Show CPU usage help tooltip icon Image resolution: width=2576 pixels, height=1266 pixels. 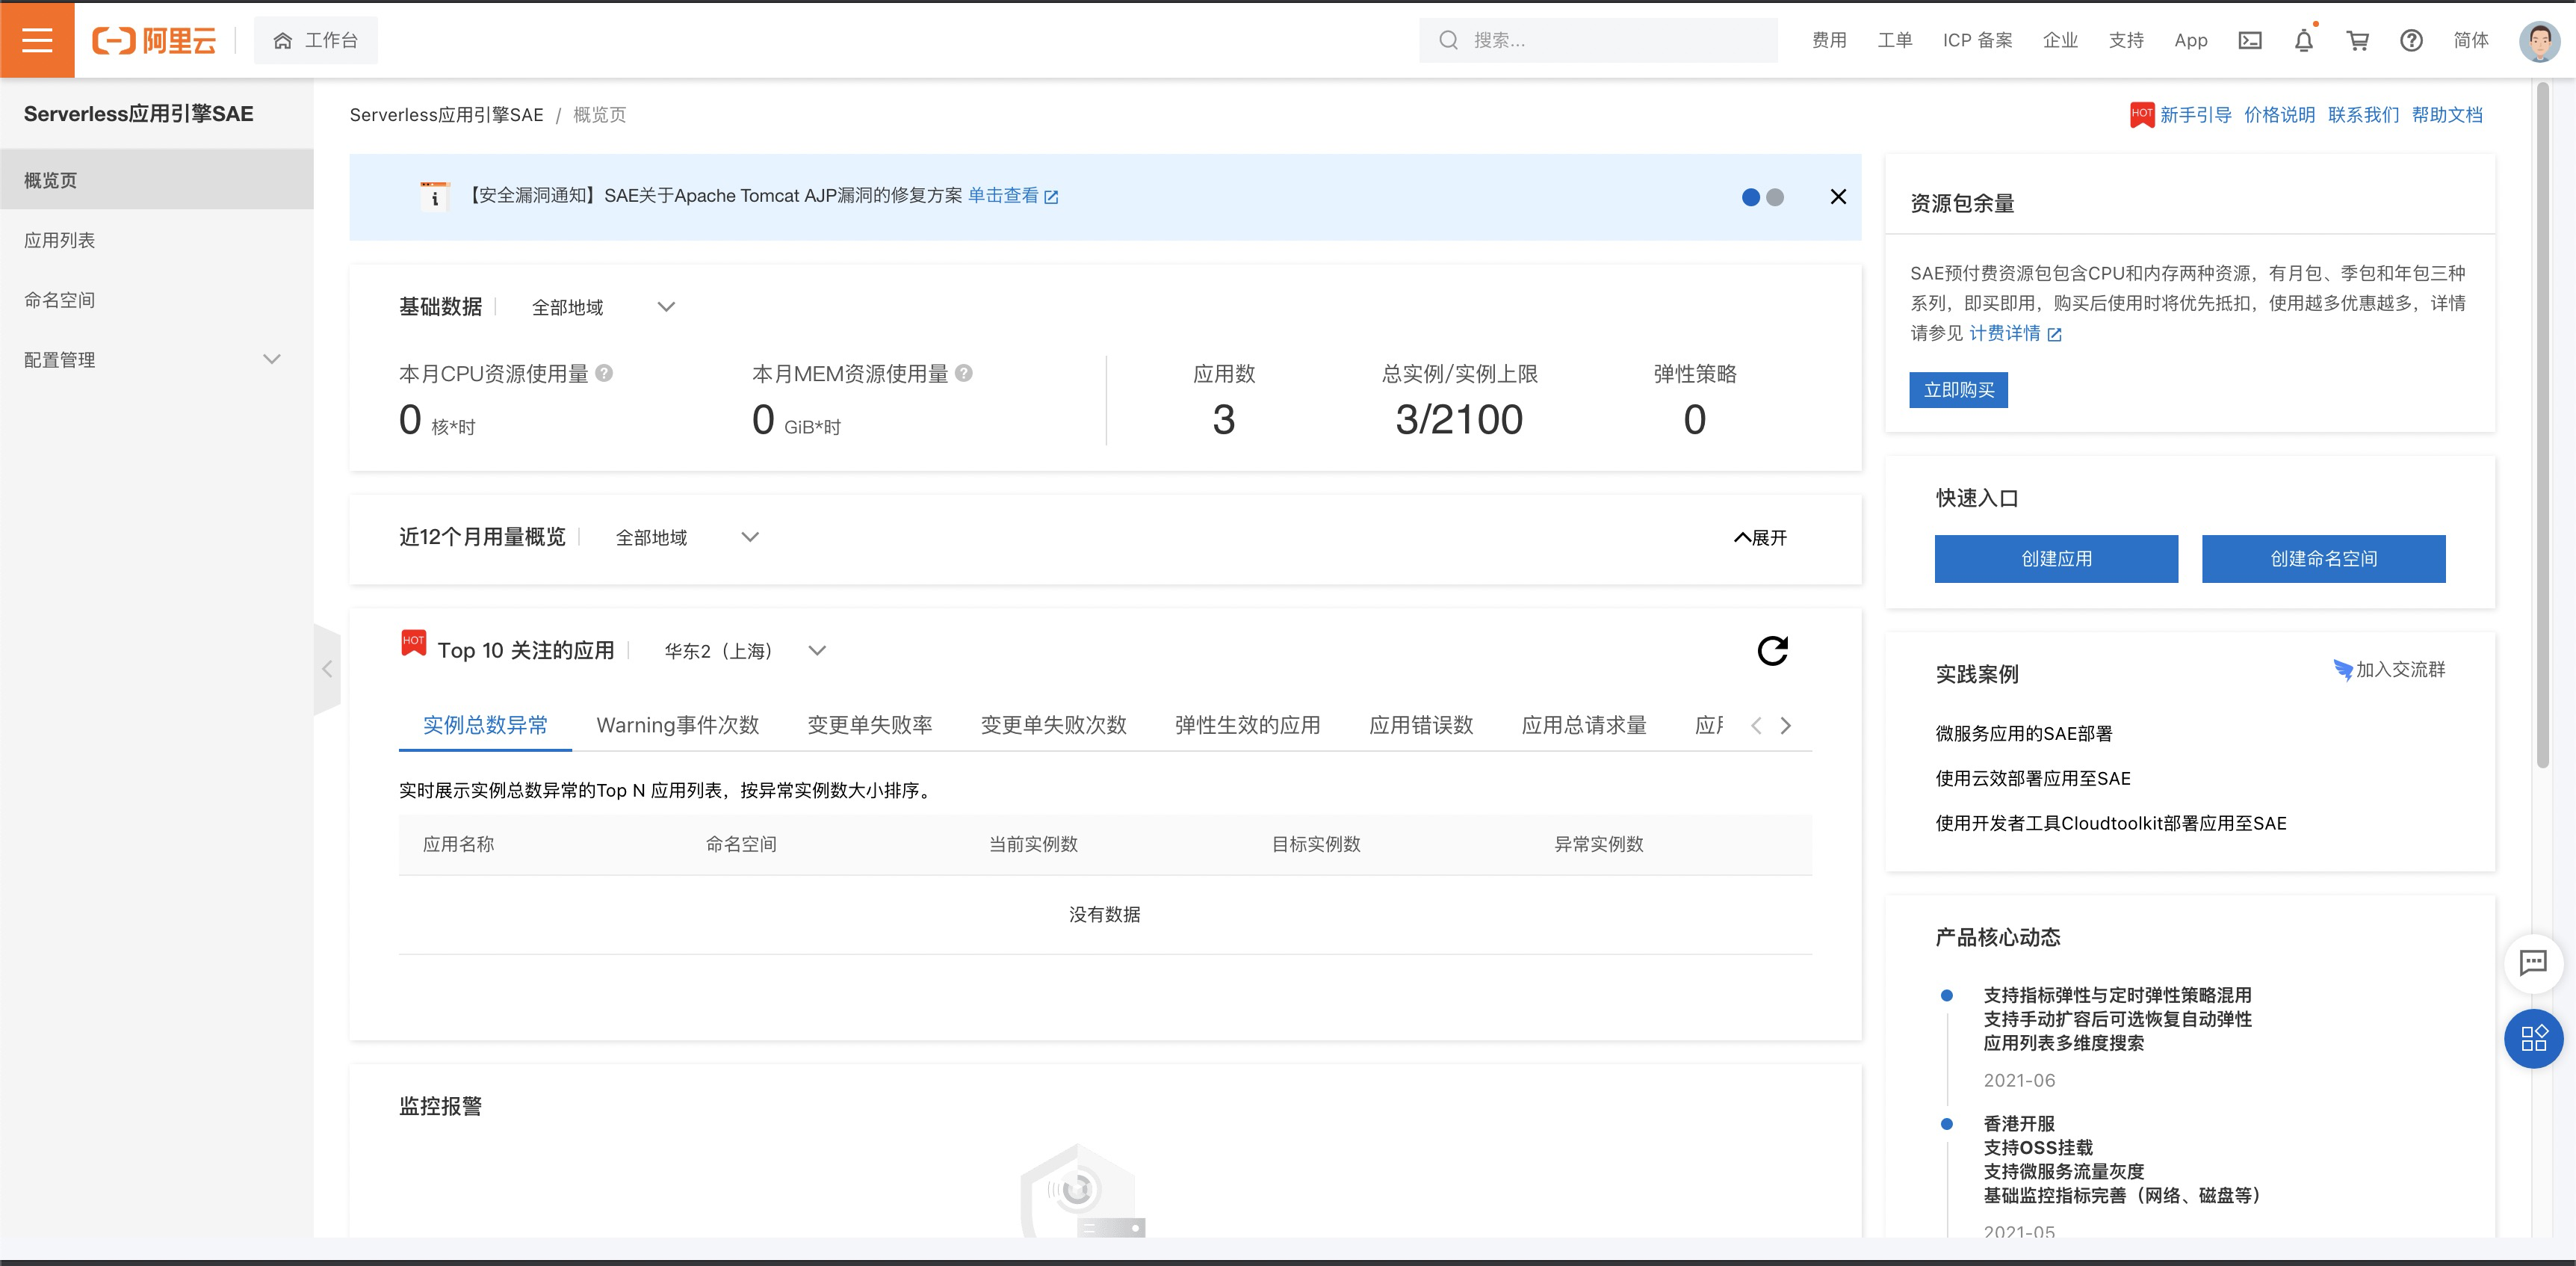(604, 373)
